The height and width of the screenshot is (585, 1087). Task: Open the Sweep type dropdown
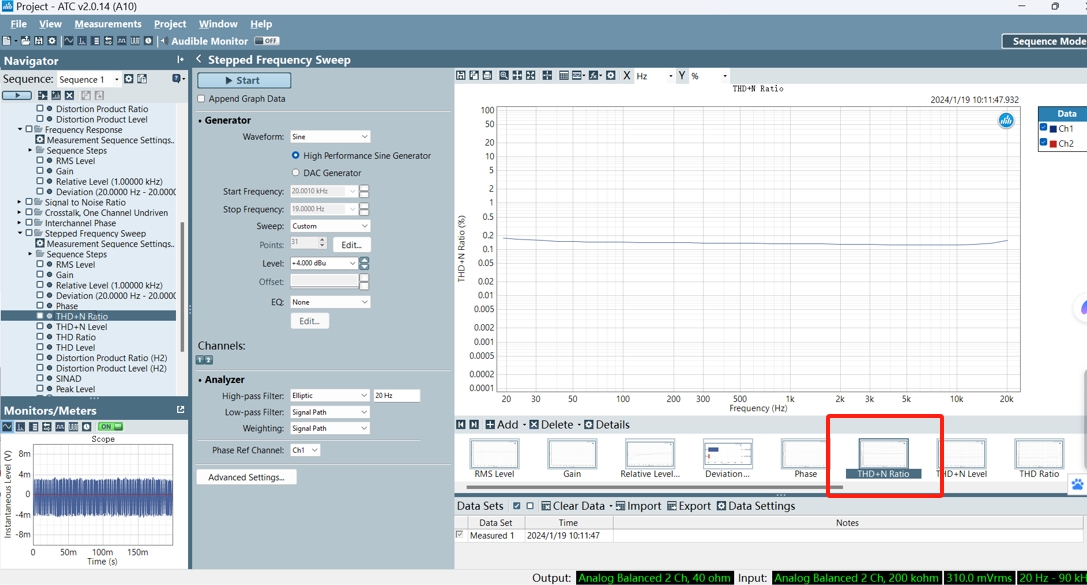[x=330, y=226]
